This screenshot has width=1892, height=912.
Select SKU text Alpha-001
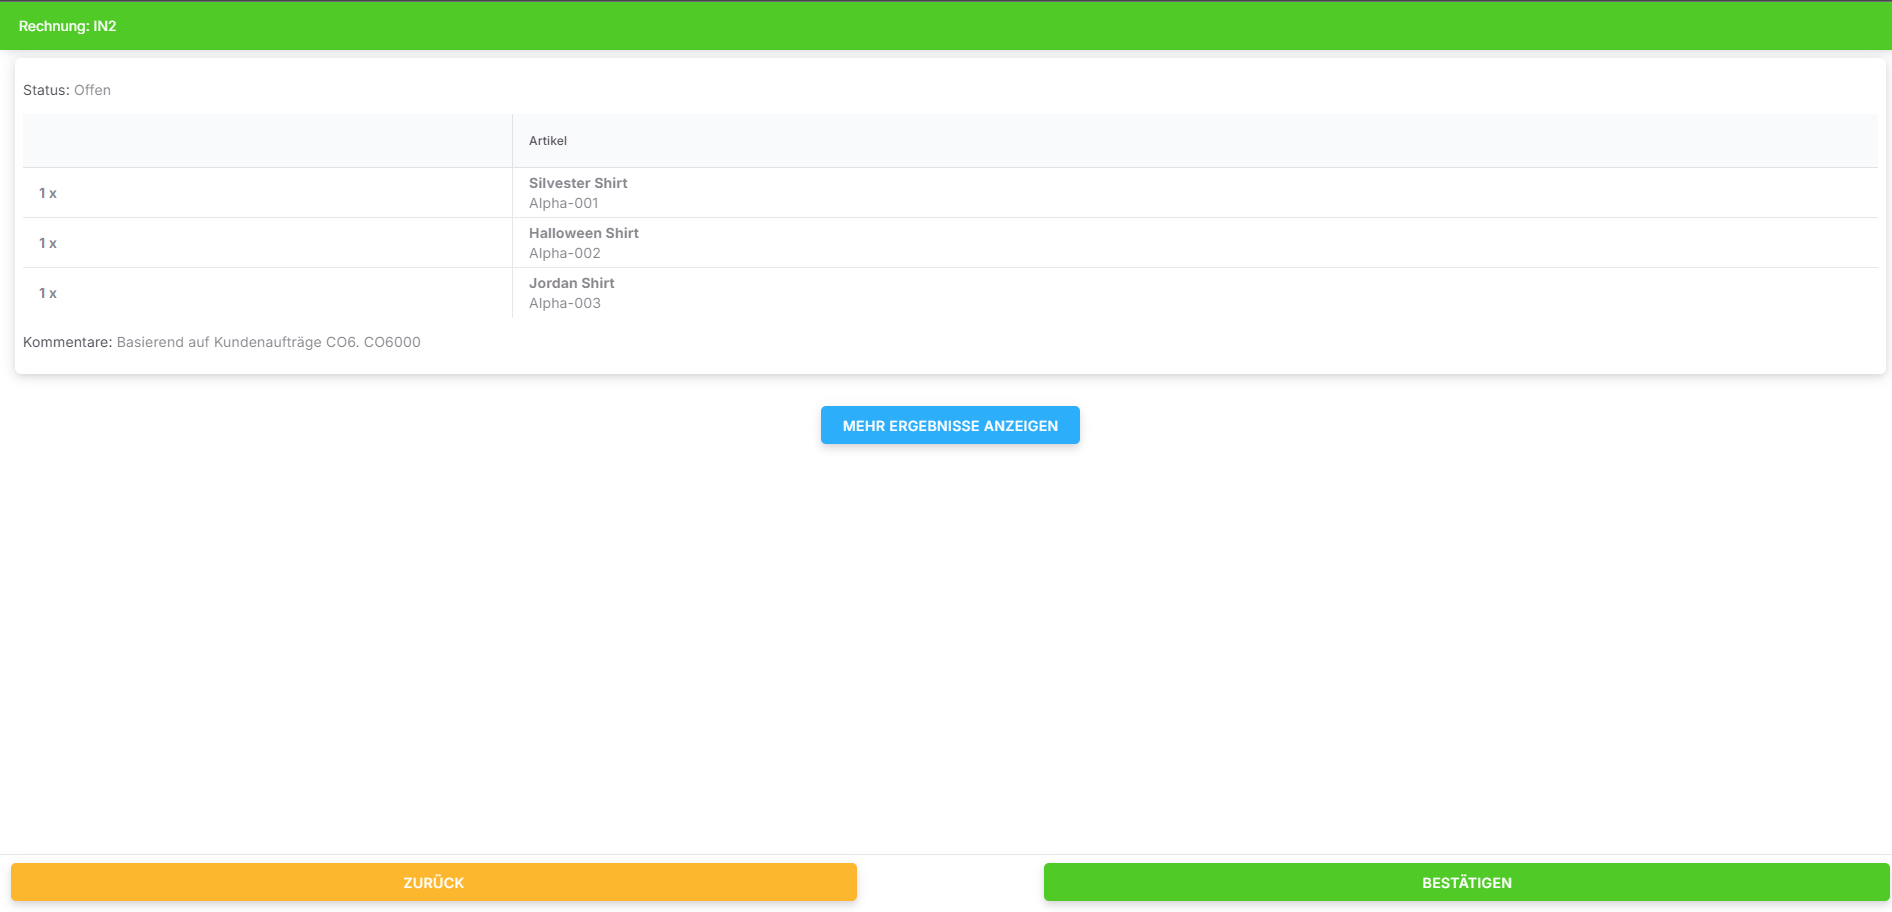563,203
